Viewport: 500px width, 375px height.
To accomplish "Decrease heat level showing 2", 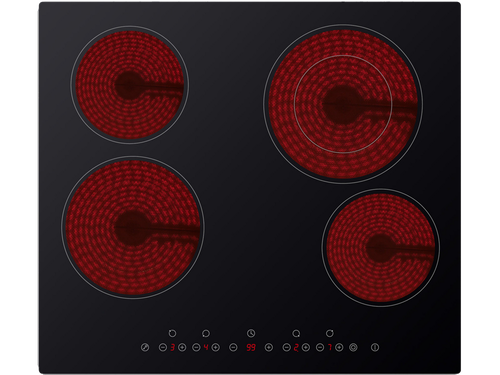I will click(x=286, y=347).
